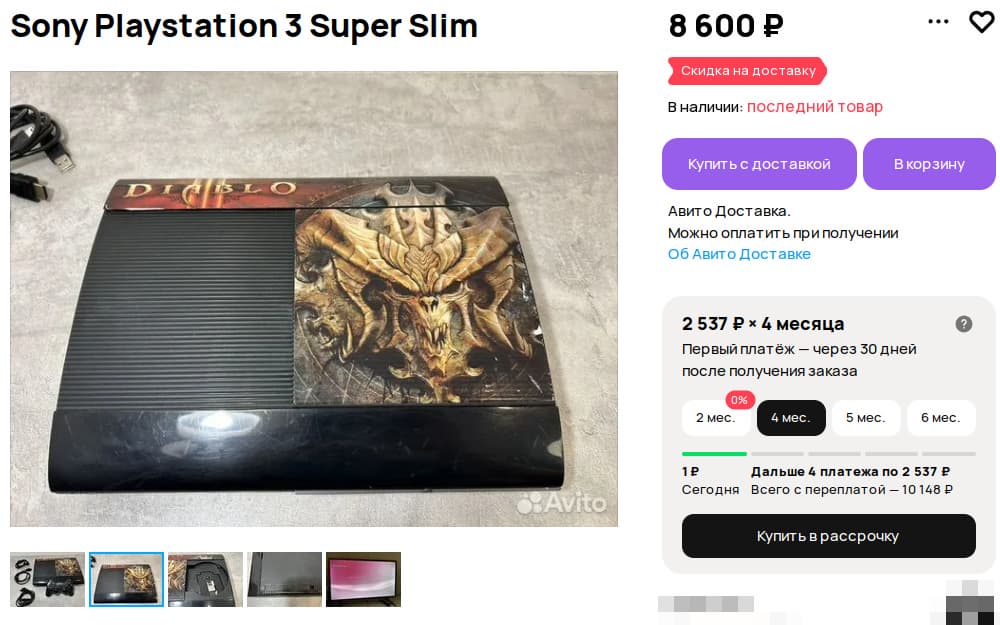The image size is (1000, 625).
Task: Open installment help question mark icon
Action: (x=964, y=324)
